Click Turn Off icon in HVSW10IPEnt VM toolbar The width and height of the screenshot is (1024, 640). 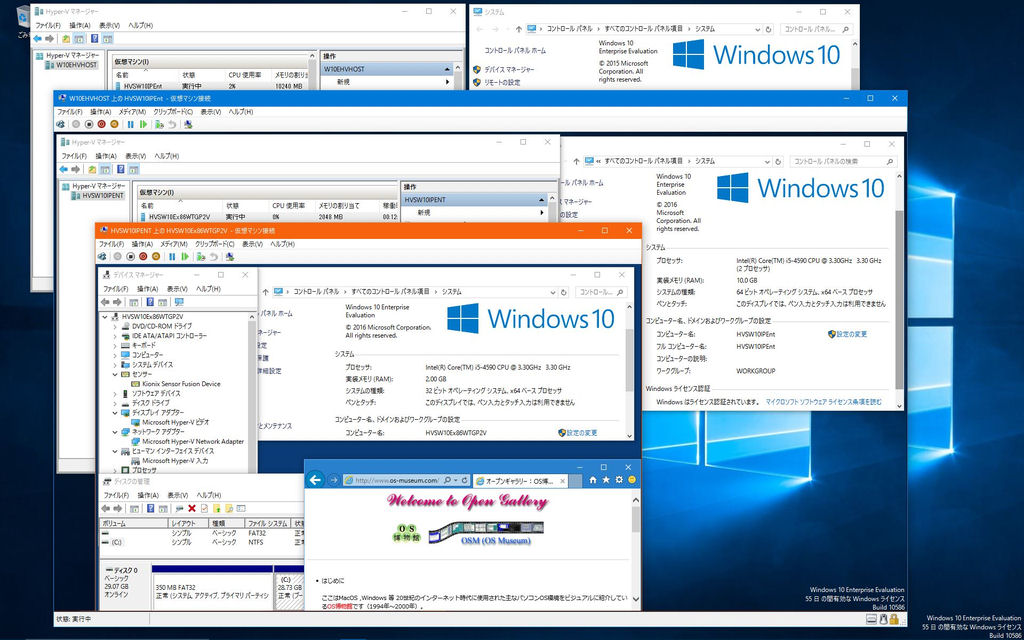point(89,124)
